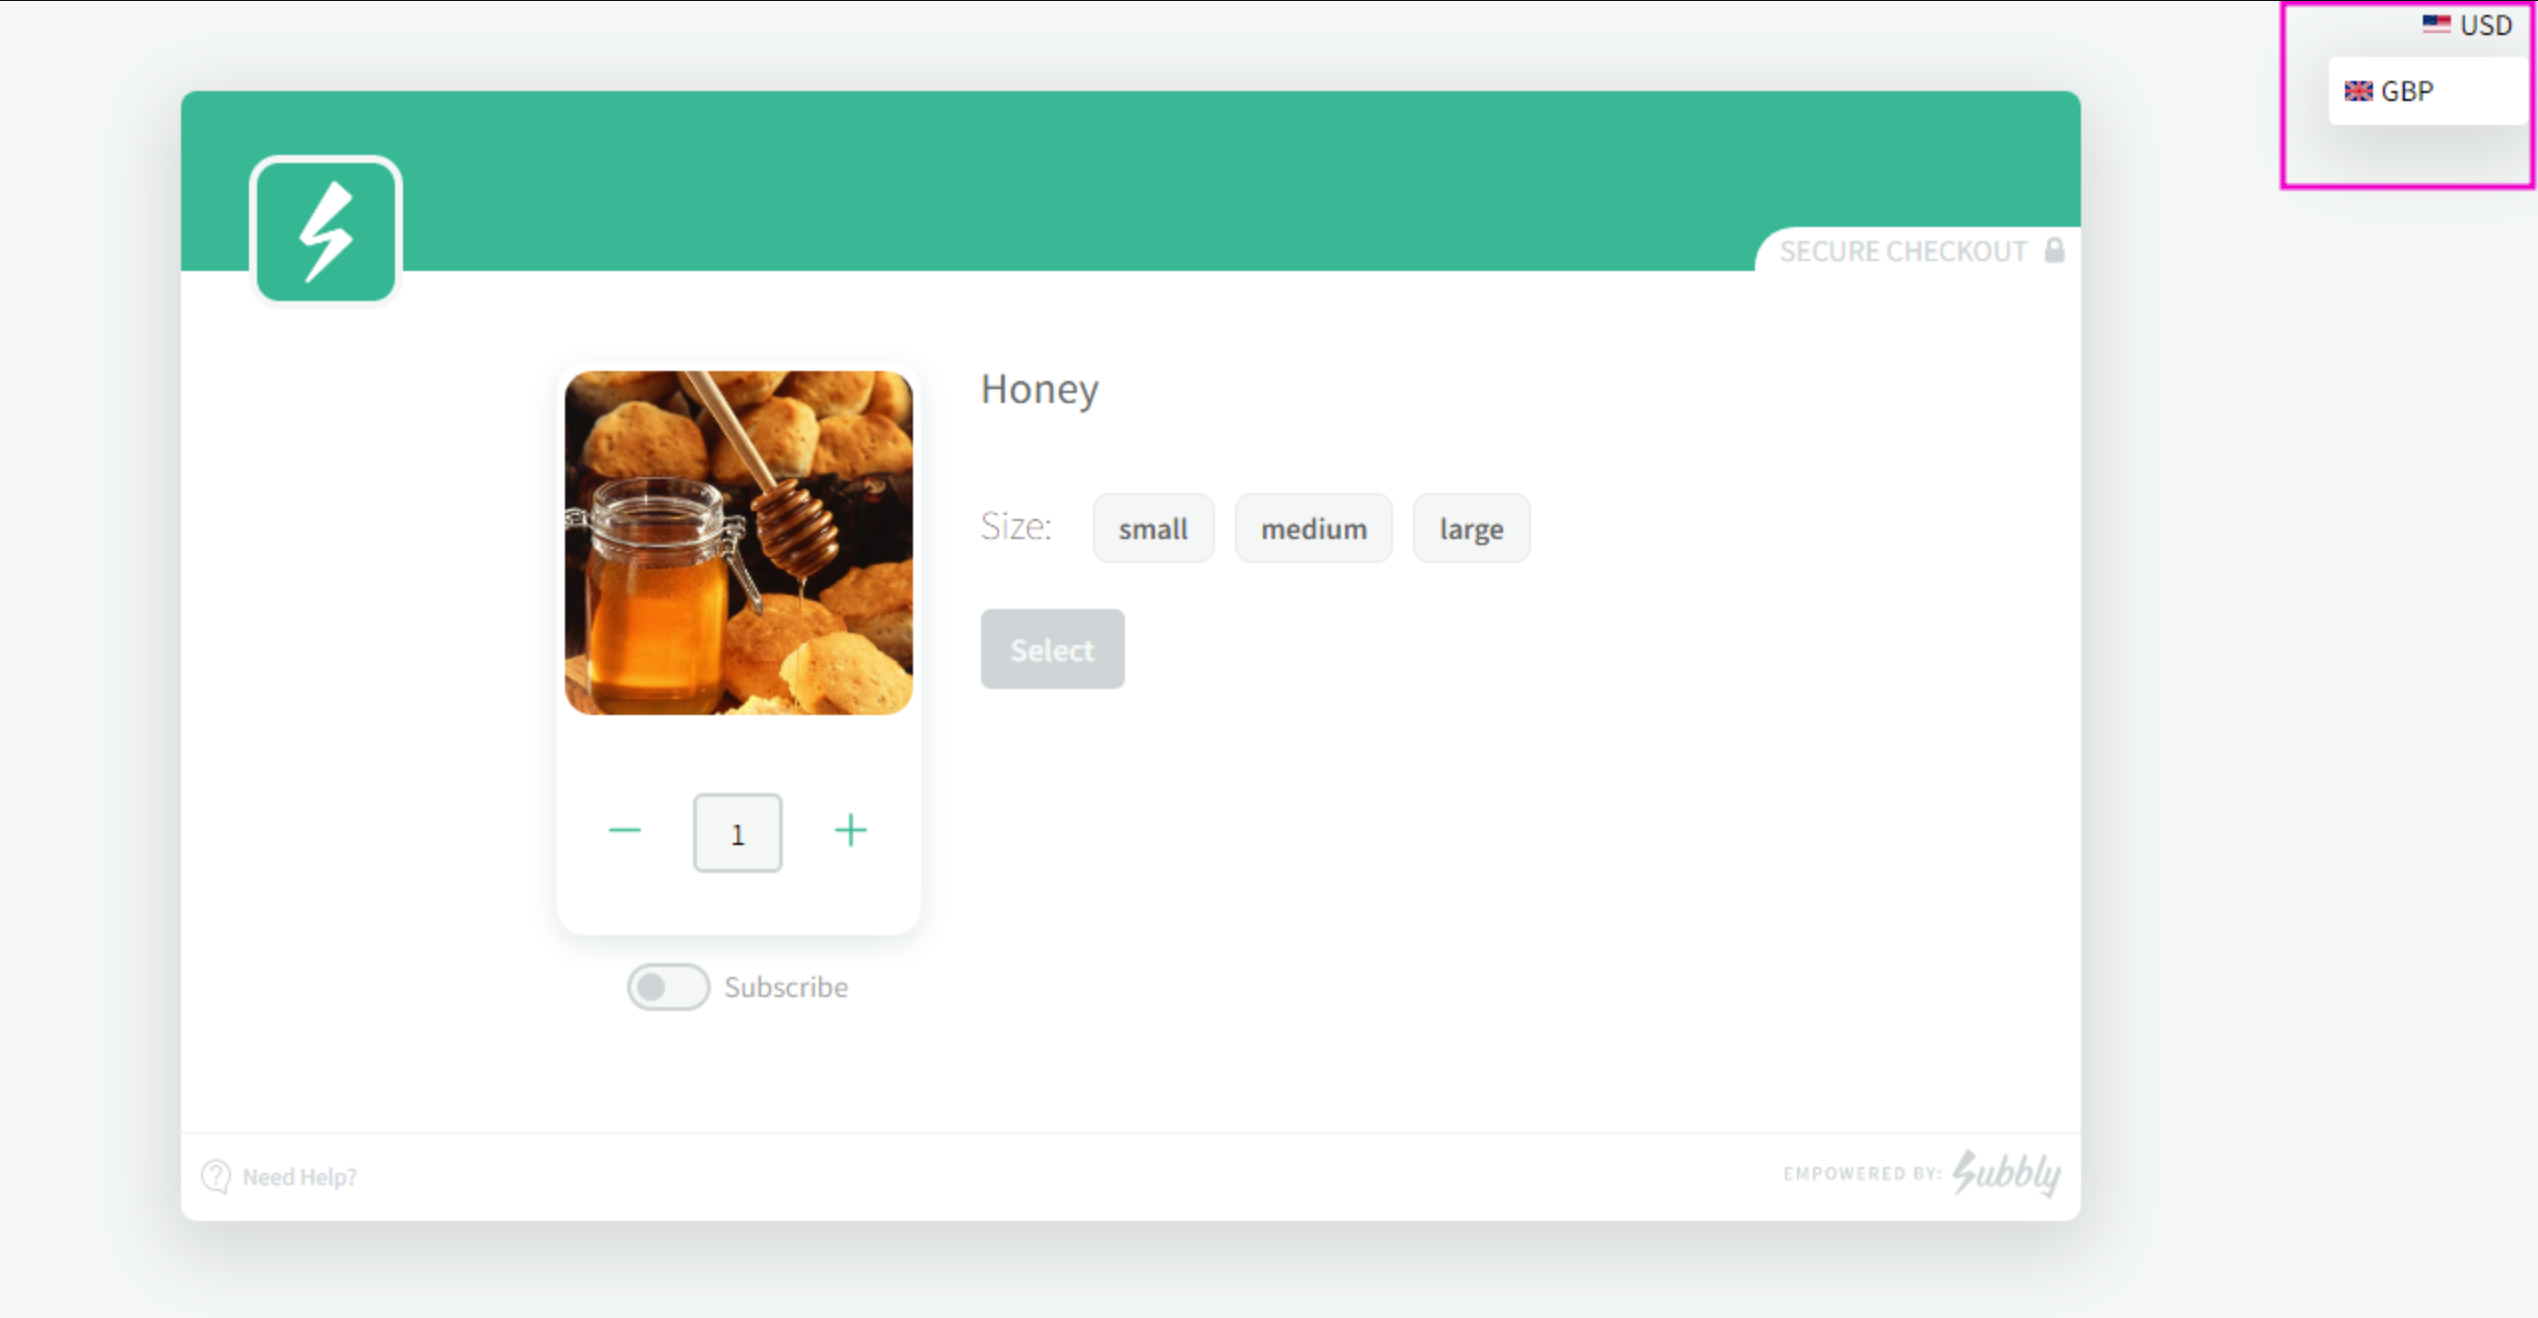Select the large size option
The image size is (2538, 1318).
coord(1471,528)
